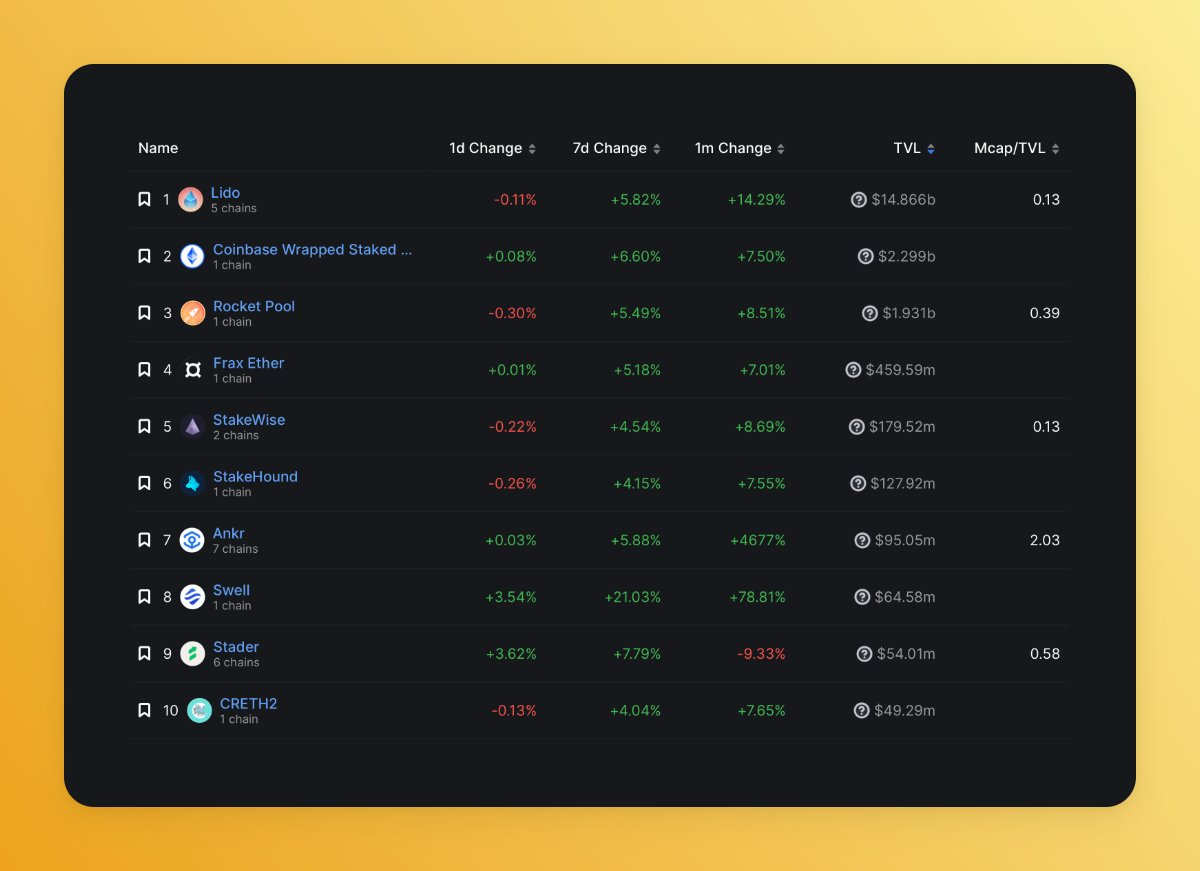Click Stader's +3.62% daily change

(511, 654)
